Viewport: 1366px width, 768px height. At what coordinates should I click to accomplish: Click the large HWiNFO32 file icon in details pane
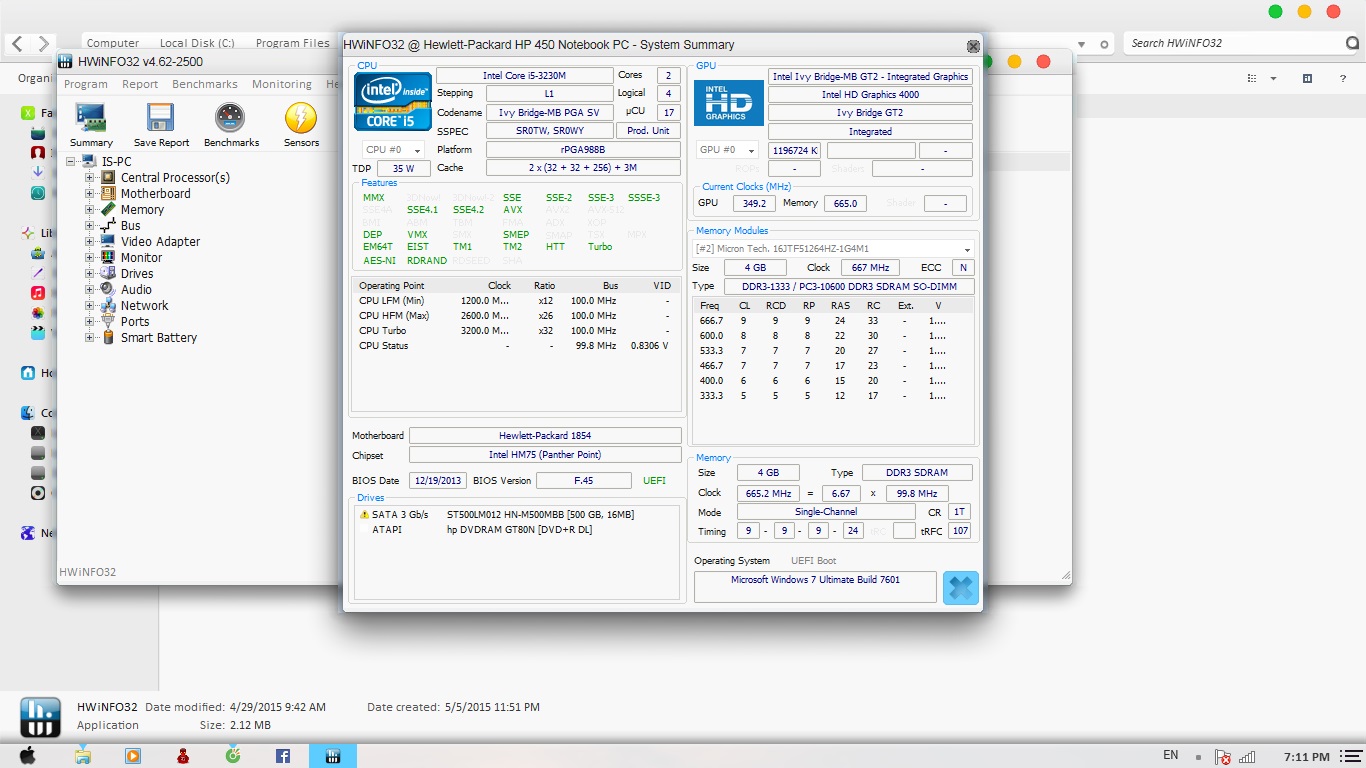[x=40, y=716]
